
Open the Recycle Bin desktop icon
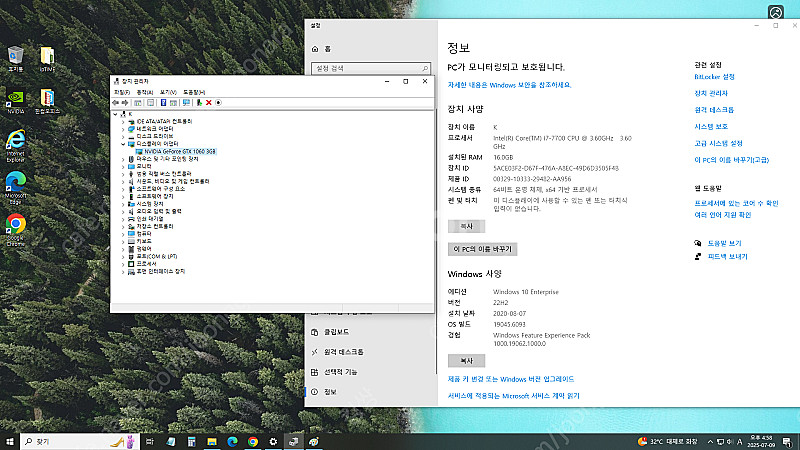click(x=15, y=59)
